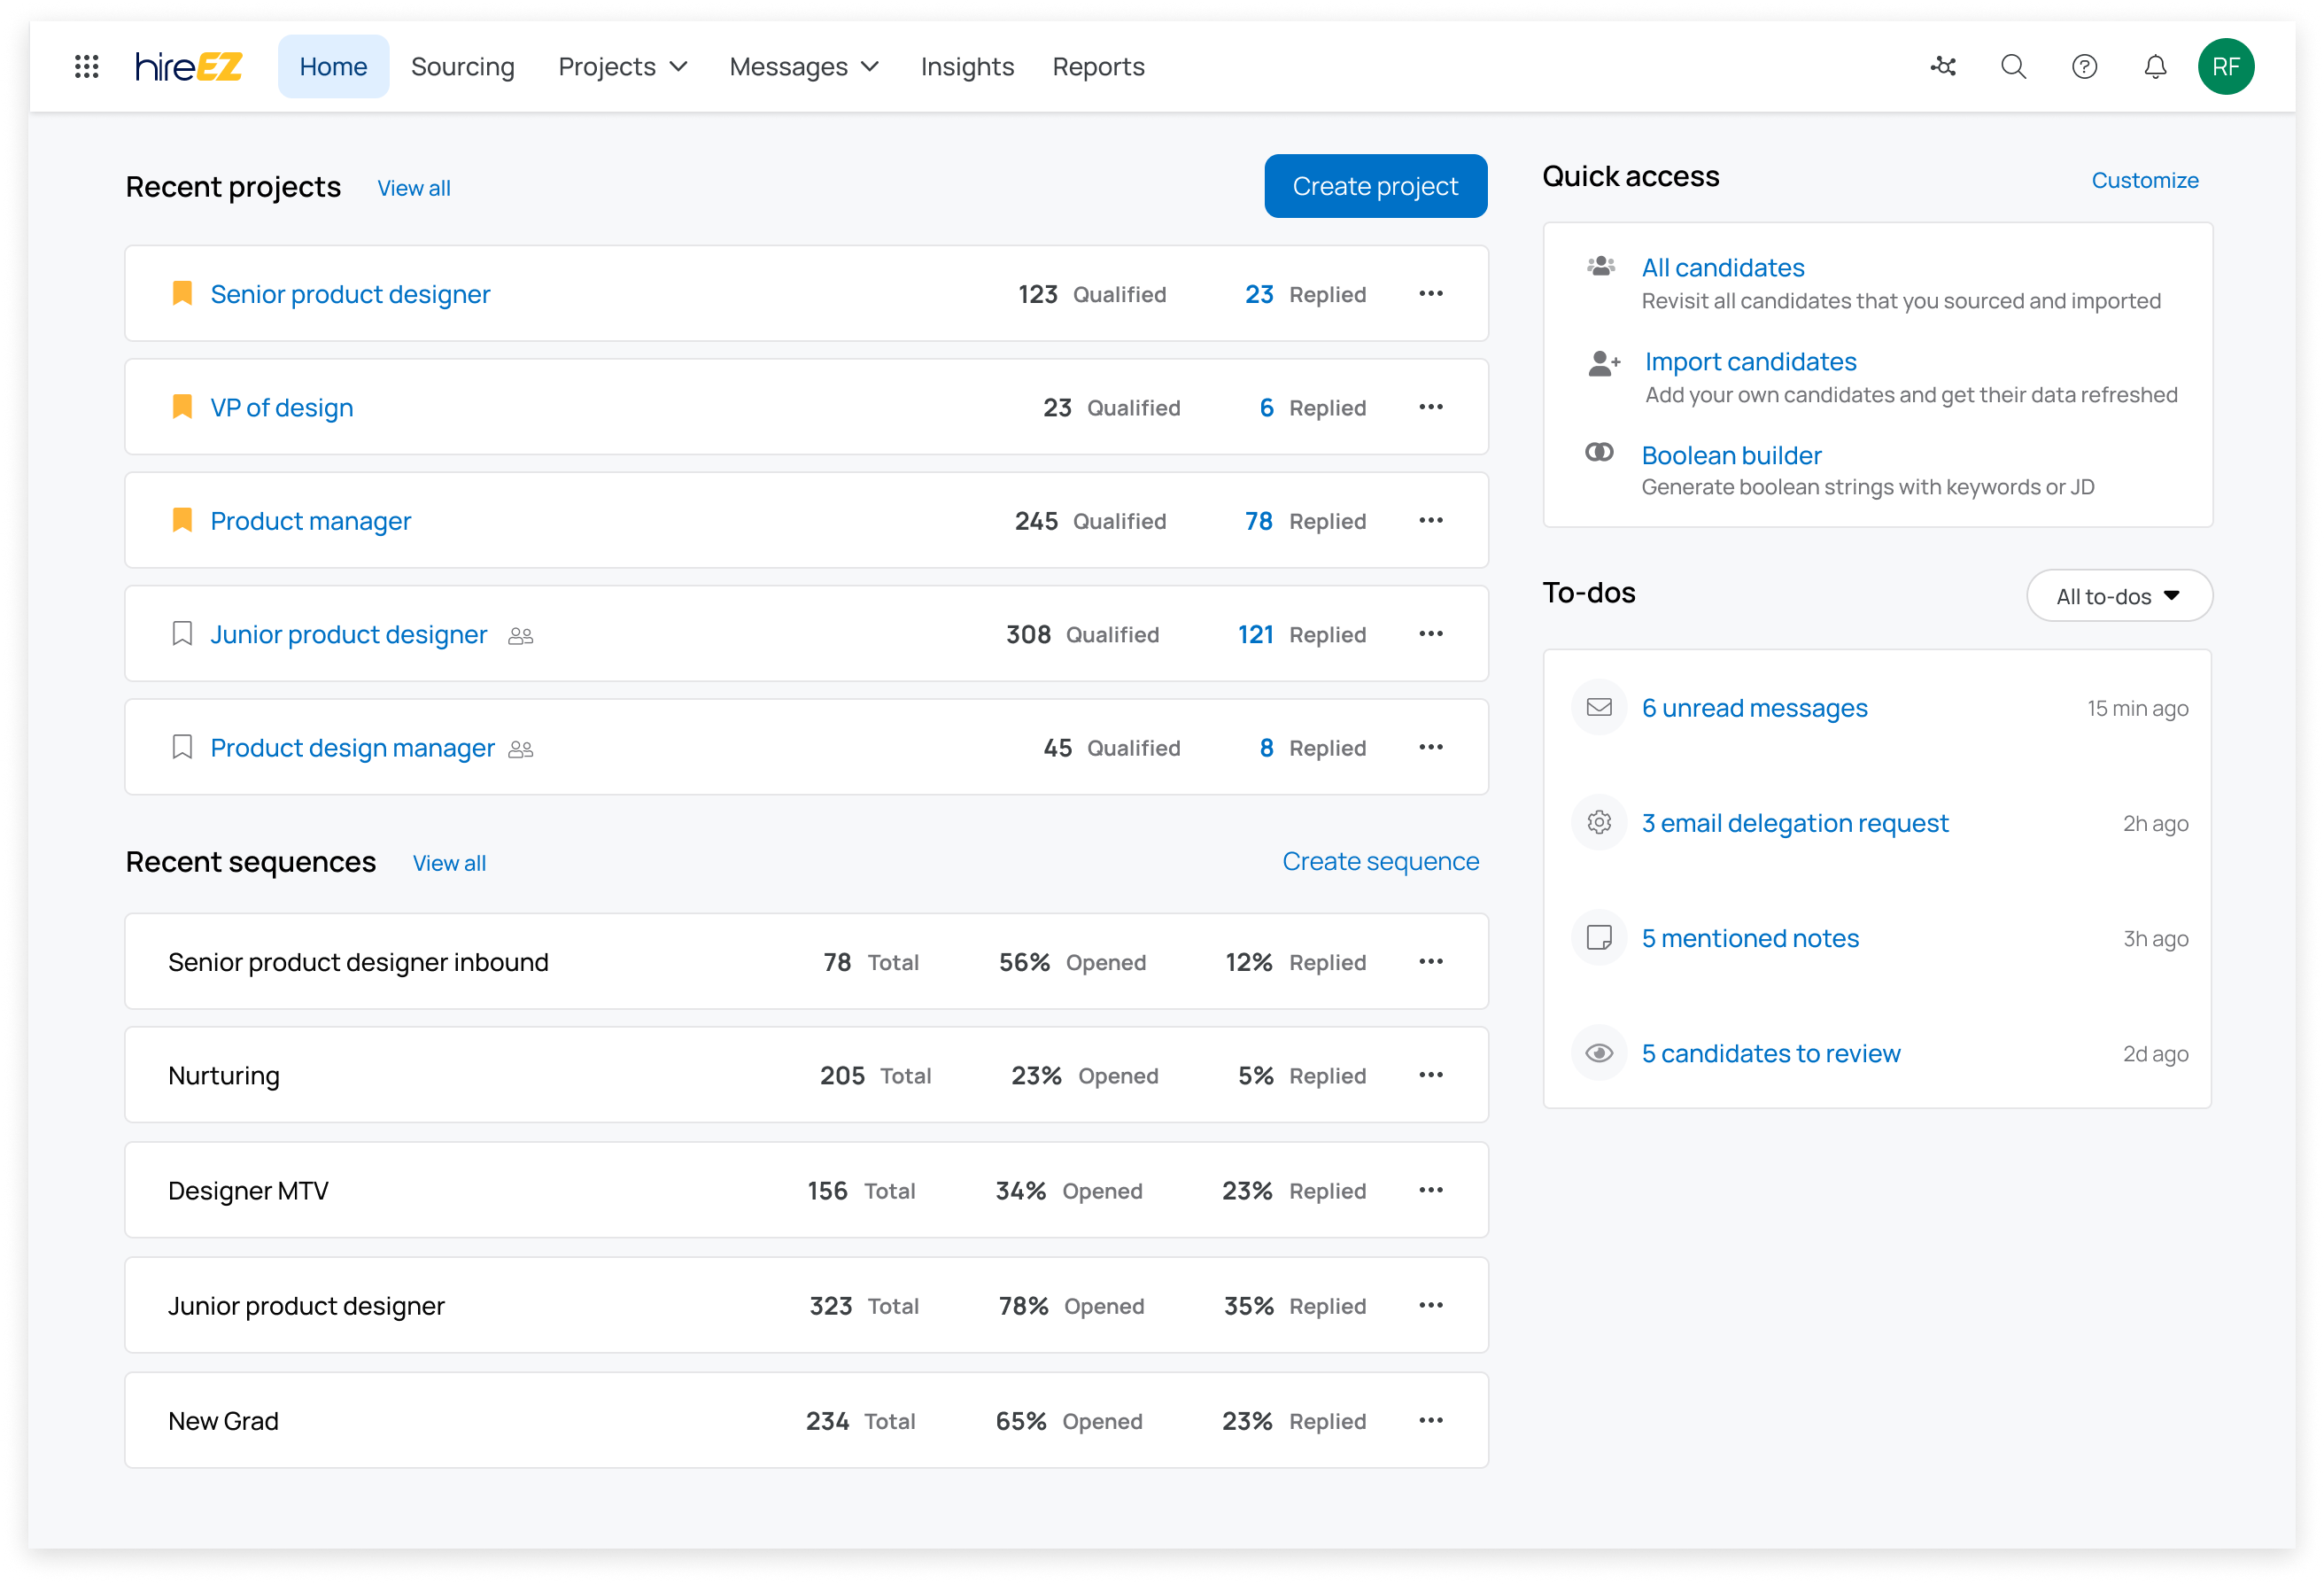Bookmark the Junior product designer project
Image resolution: width=2324 pixels, height=1584 pixels.
coord(182,634)
